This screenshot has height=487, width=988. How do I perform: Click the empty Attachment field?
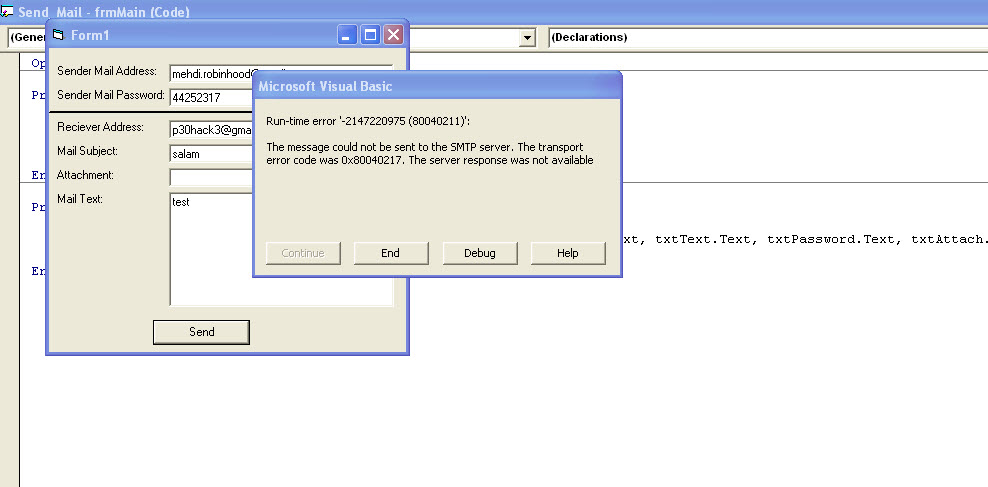(212, 177)
